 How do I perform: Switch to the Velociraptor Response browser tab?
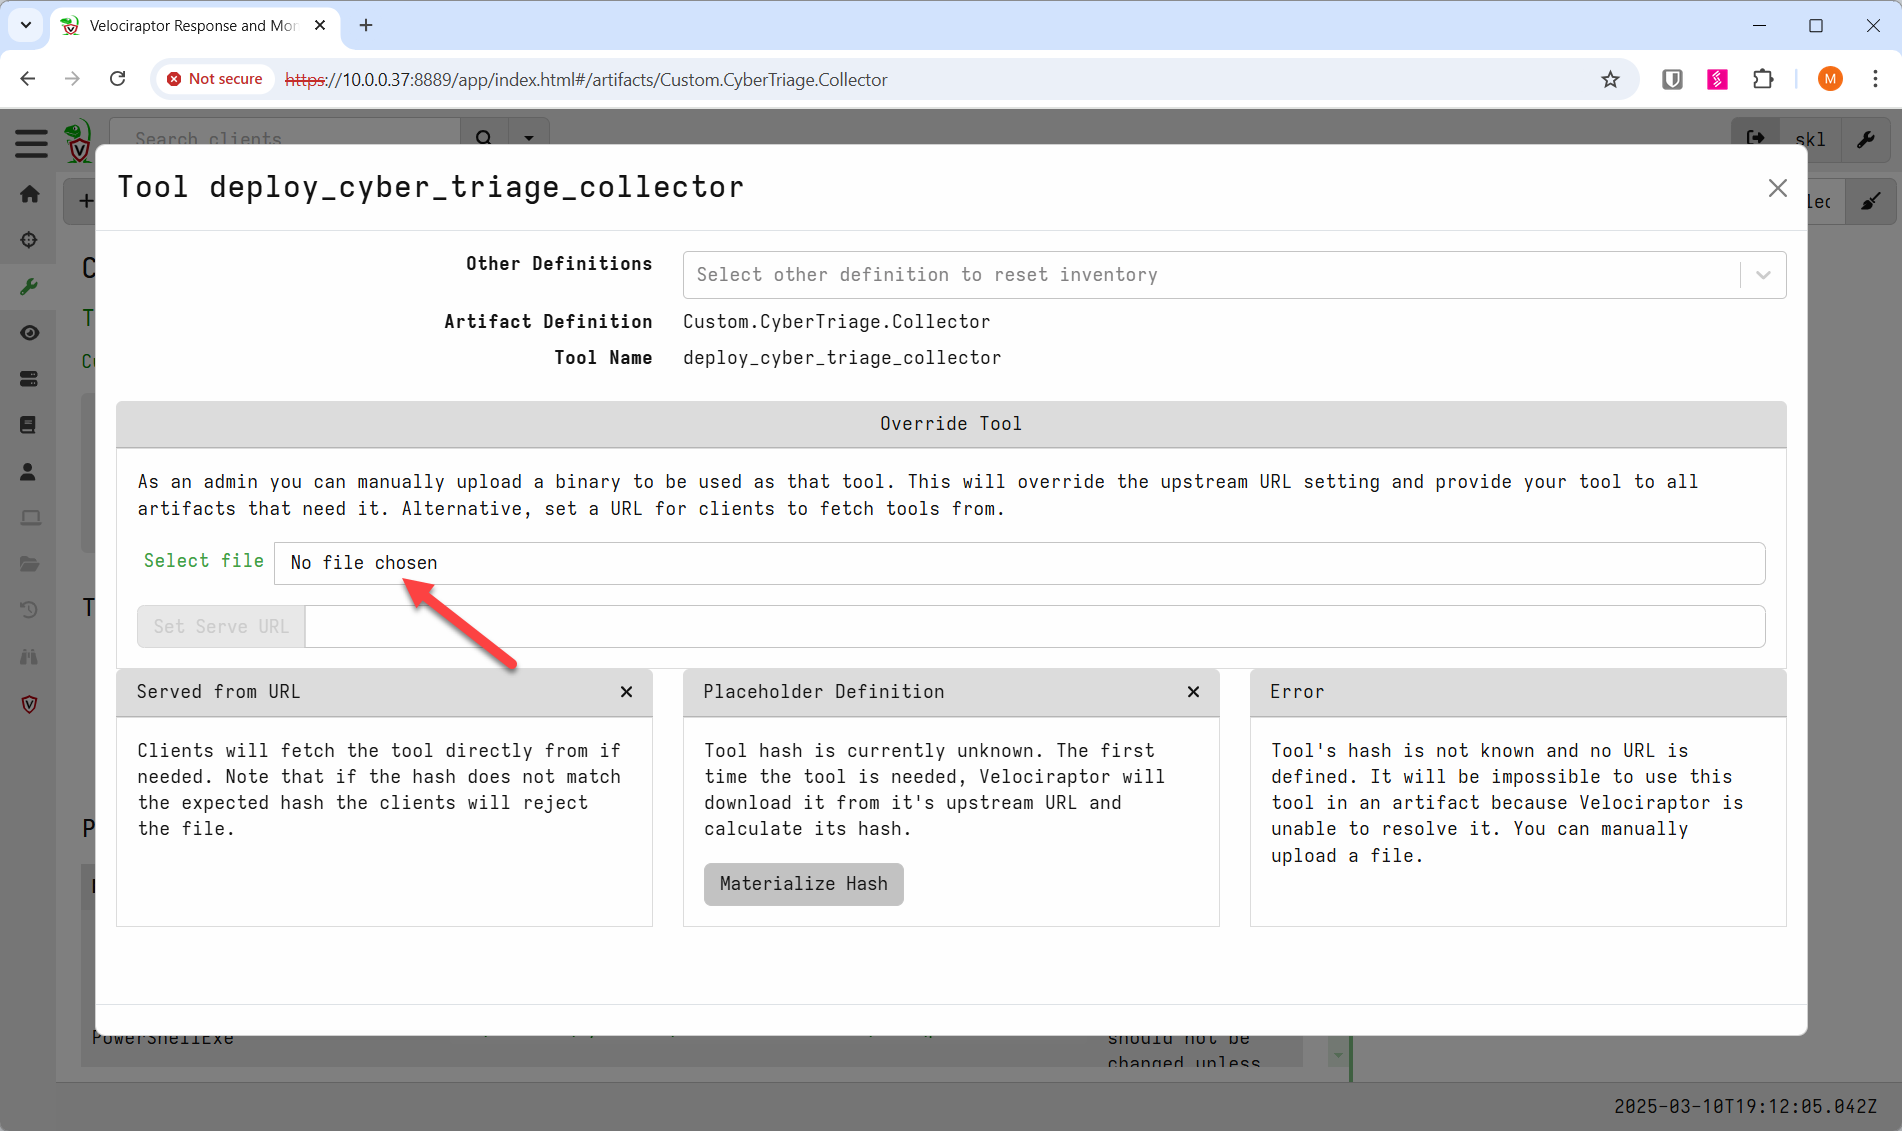click(x=180, y=26)
